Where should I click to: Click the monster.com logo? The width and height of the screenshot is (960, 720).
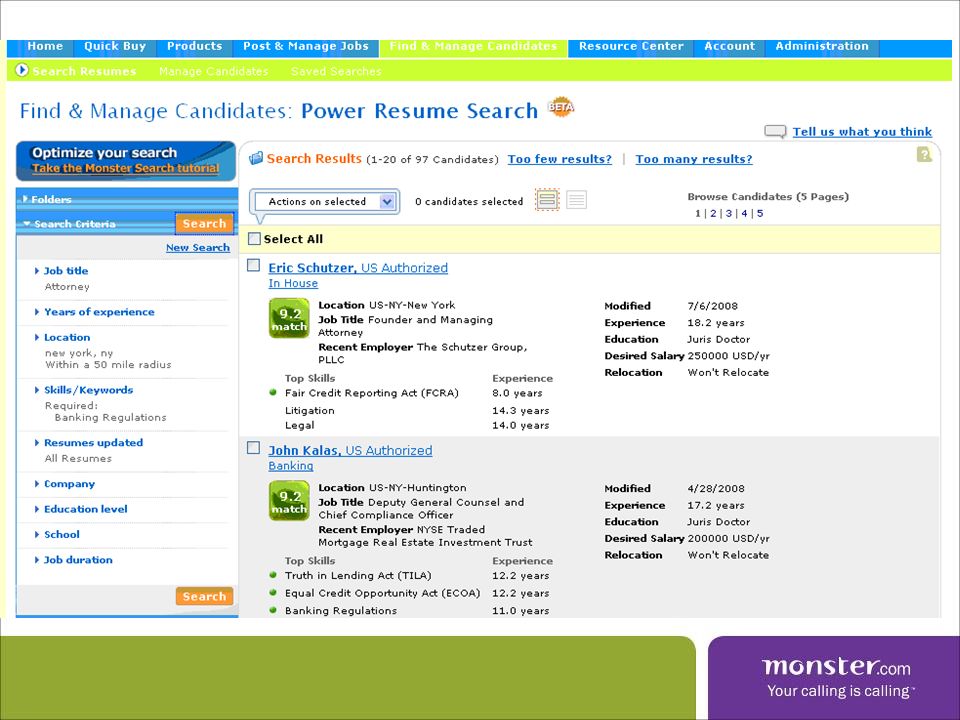[x=836, y=666]
